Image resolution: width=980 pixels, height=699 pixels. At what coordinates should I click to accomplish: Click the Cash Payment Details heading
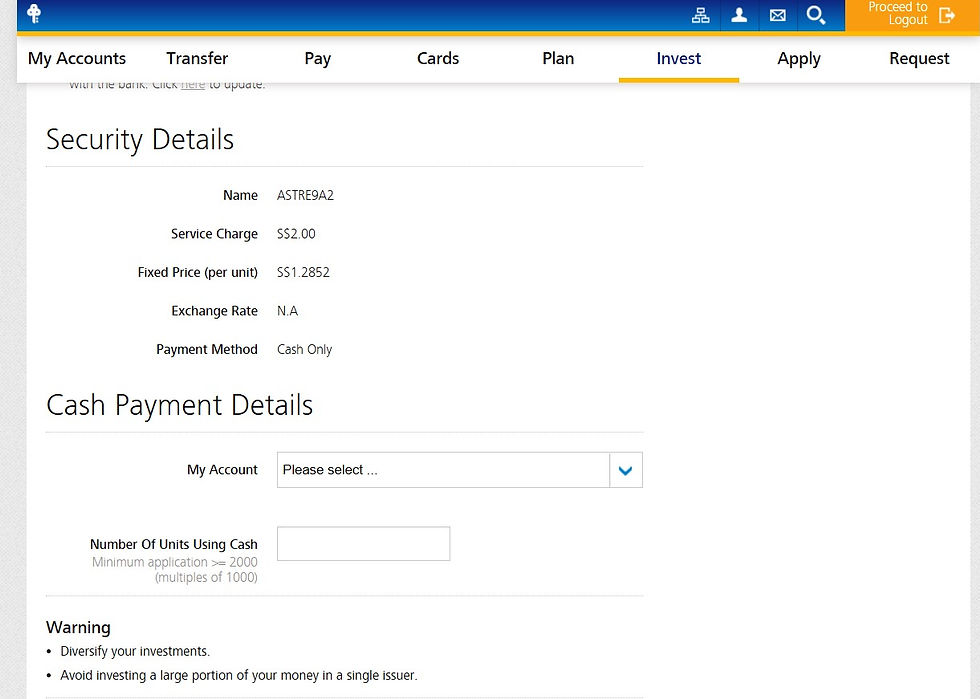tap(179, 405)
